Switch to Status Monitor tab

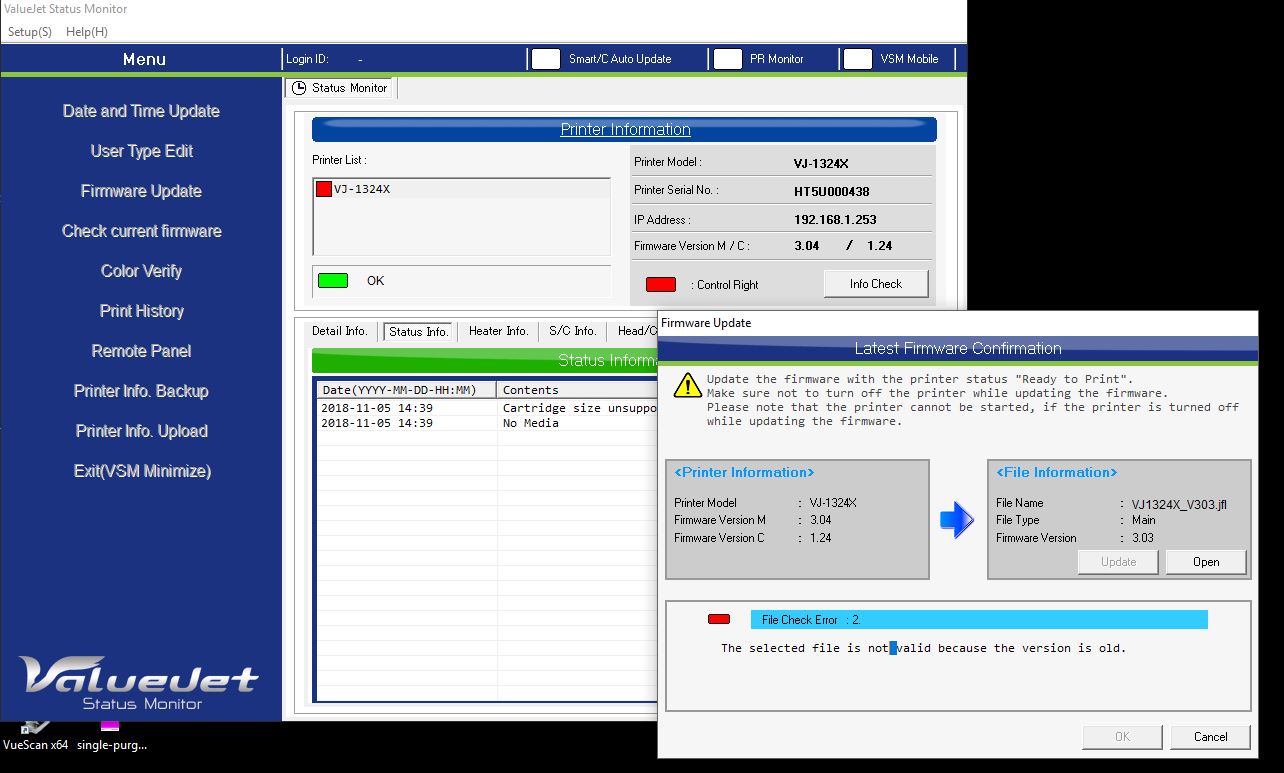(340, 88)
